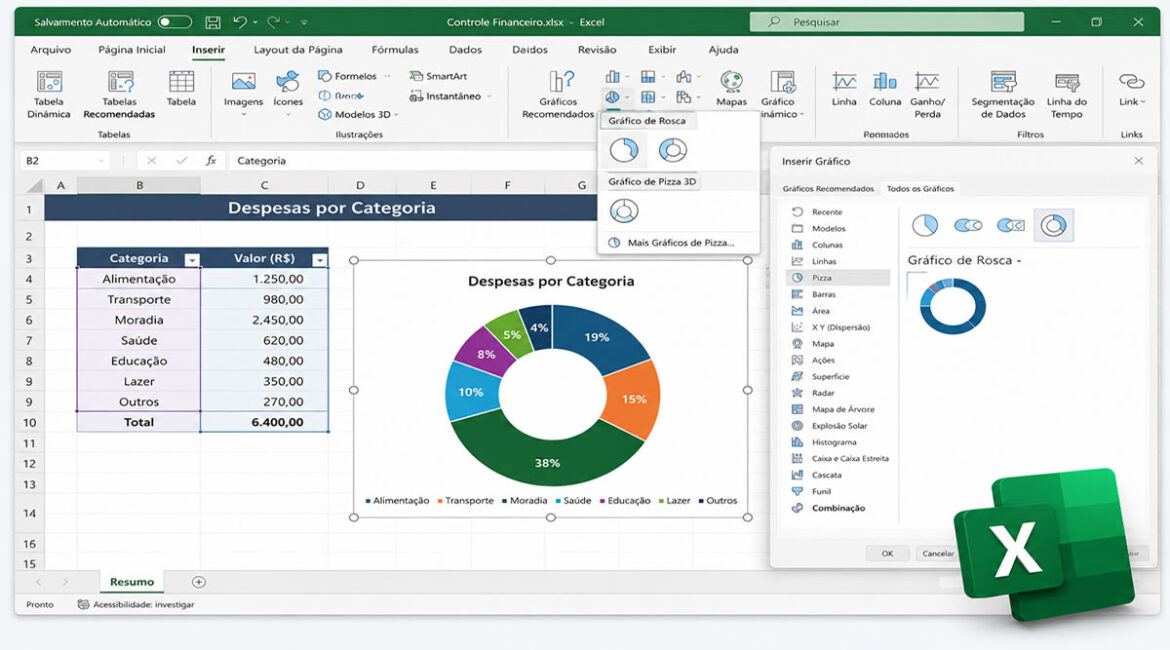The image size is (1170, 650).
Task: Click OK in Inserir Gráfico dialog
Action: click(x=887, y=553)
